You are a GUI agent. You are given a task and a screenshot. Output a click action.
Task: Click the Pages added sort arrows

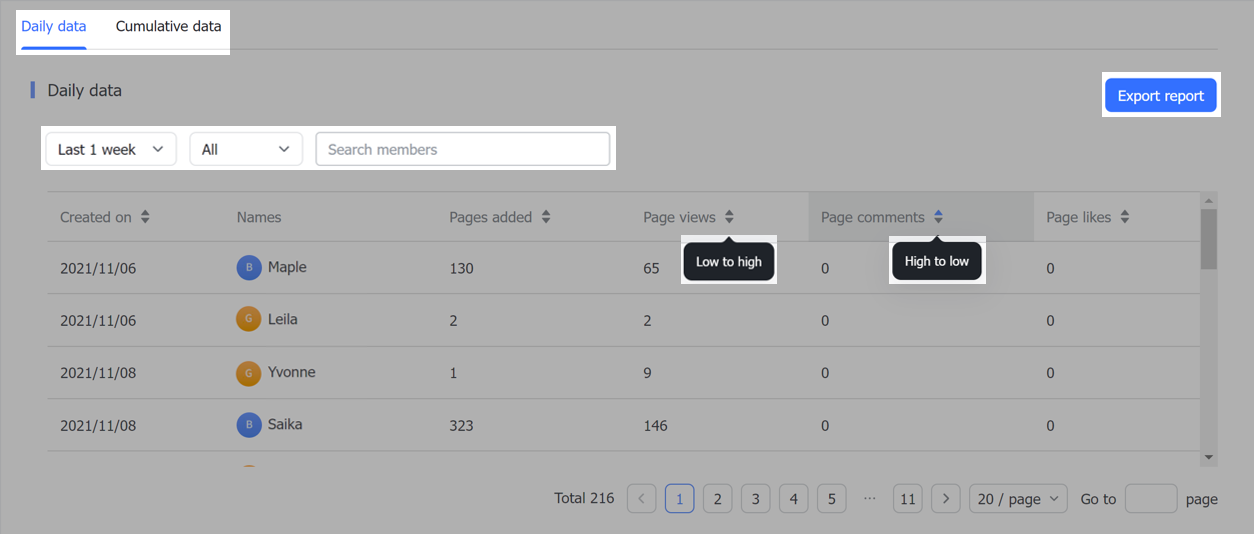click(546, 217)
